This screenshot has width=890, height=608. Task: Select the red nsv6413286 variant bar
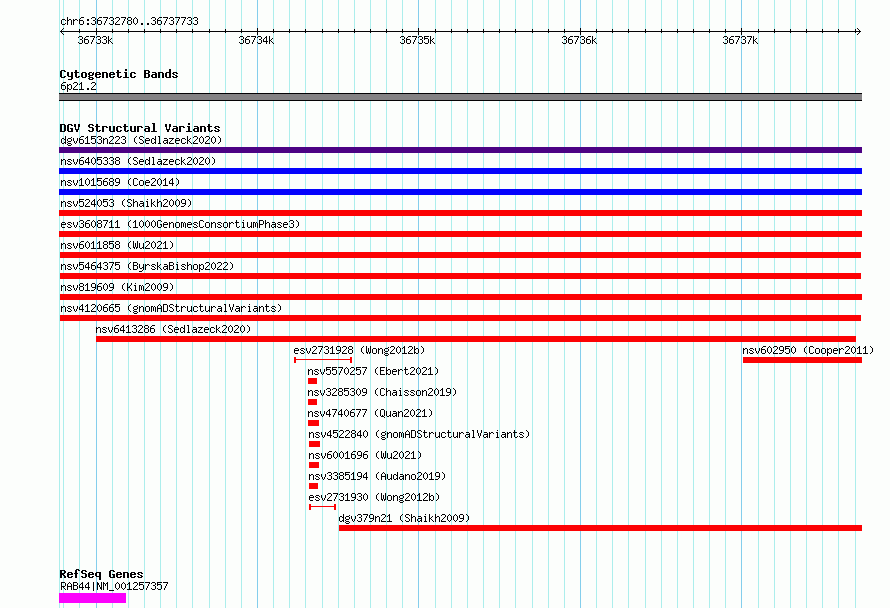476,339
